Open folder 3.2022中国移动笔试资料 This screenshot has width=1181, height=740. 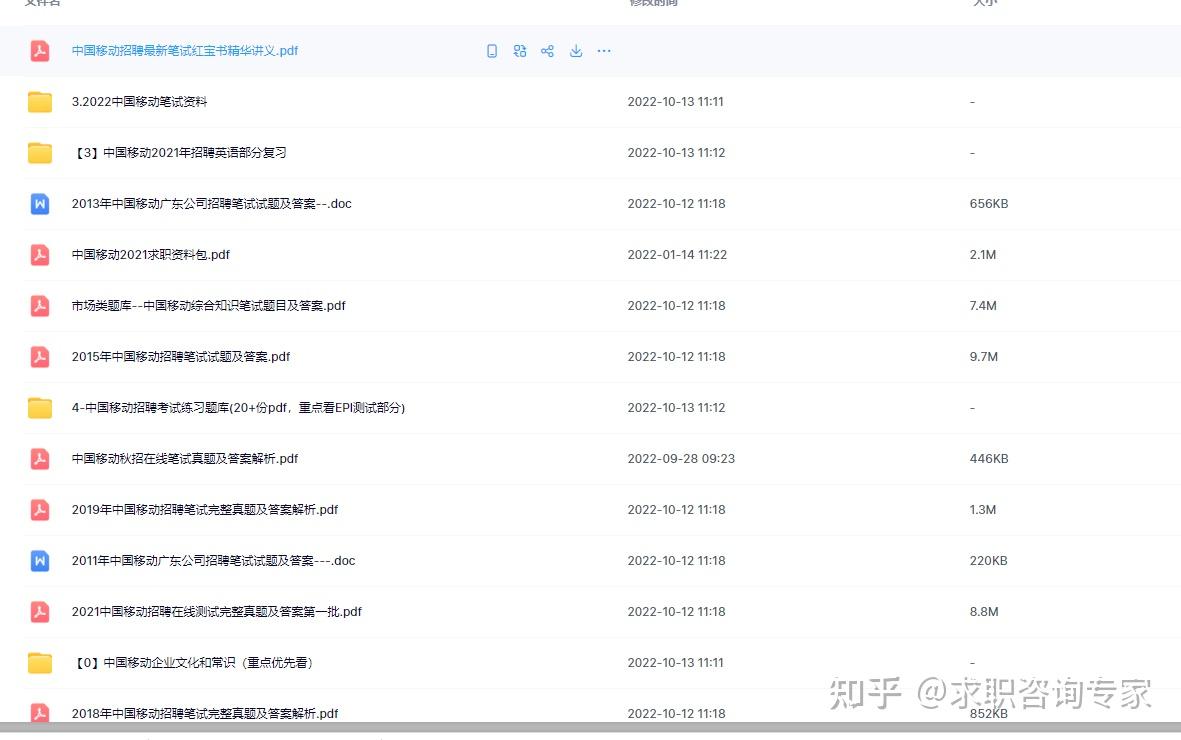[x=139, y=102]
